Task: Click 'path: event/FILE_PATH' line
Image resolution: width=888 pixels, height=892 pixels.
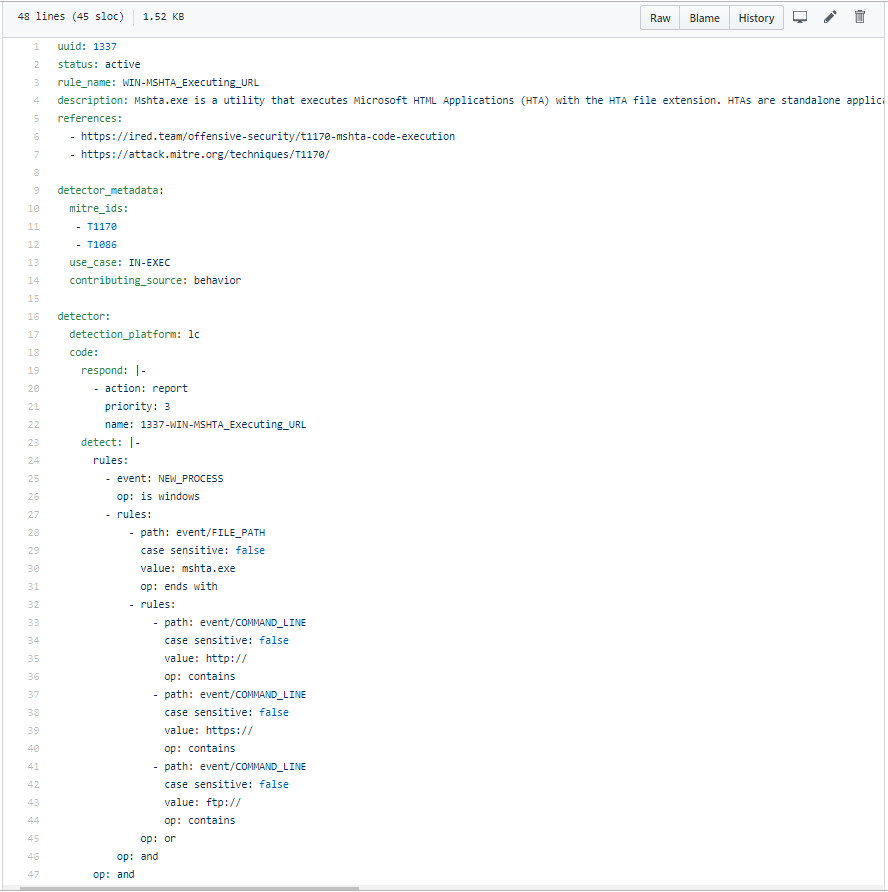Action: [203, 532]
